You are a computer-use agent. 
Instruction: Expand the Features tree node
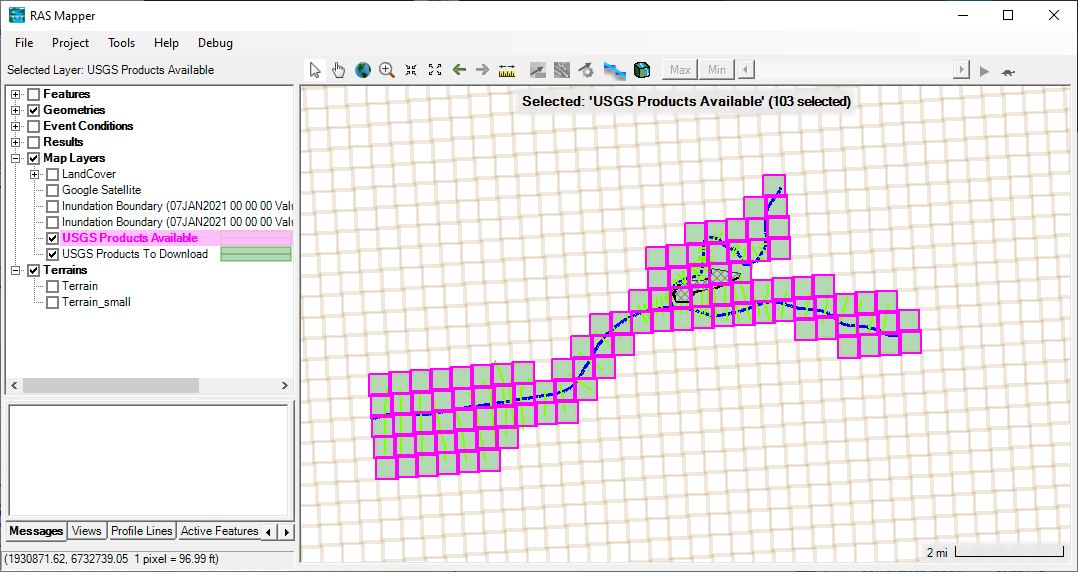[x=16, y=94]
